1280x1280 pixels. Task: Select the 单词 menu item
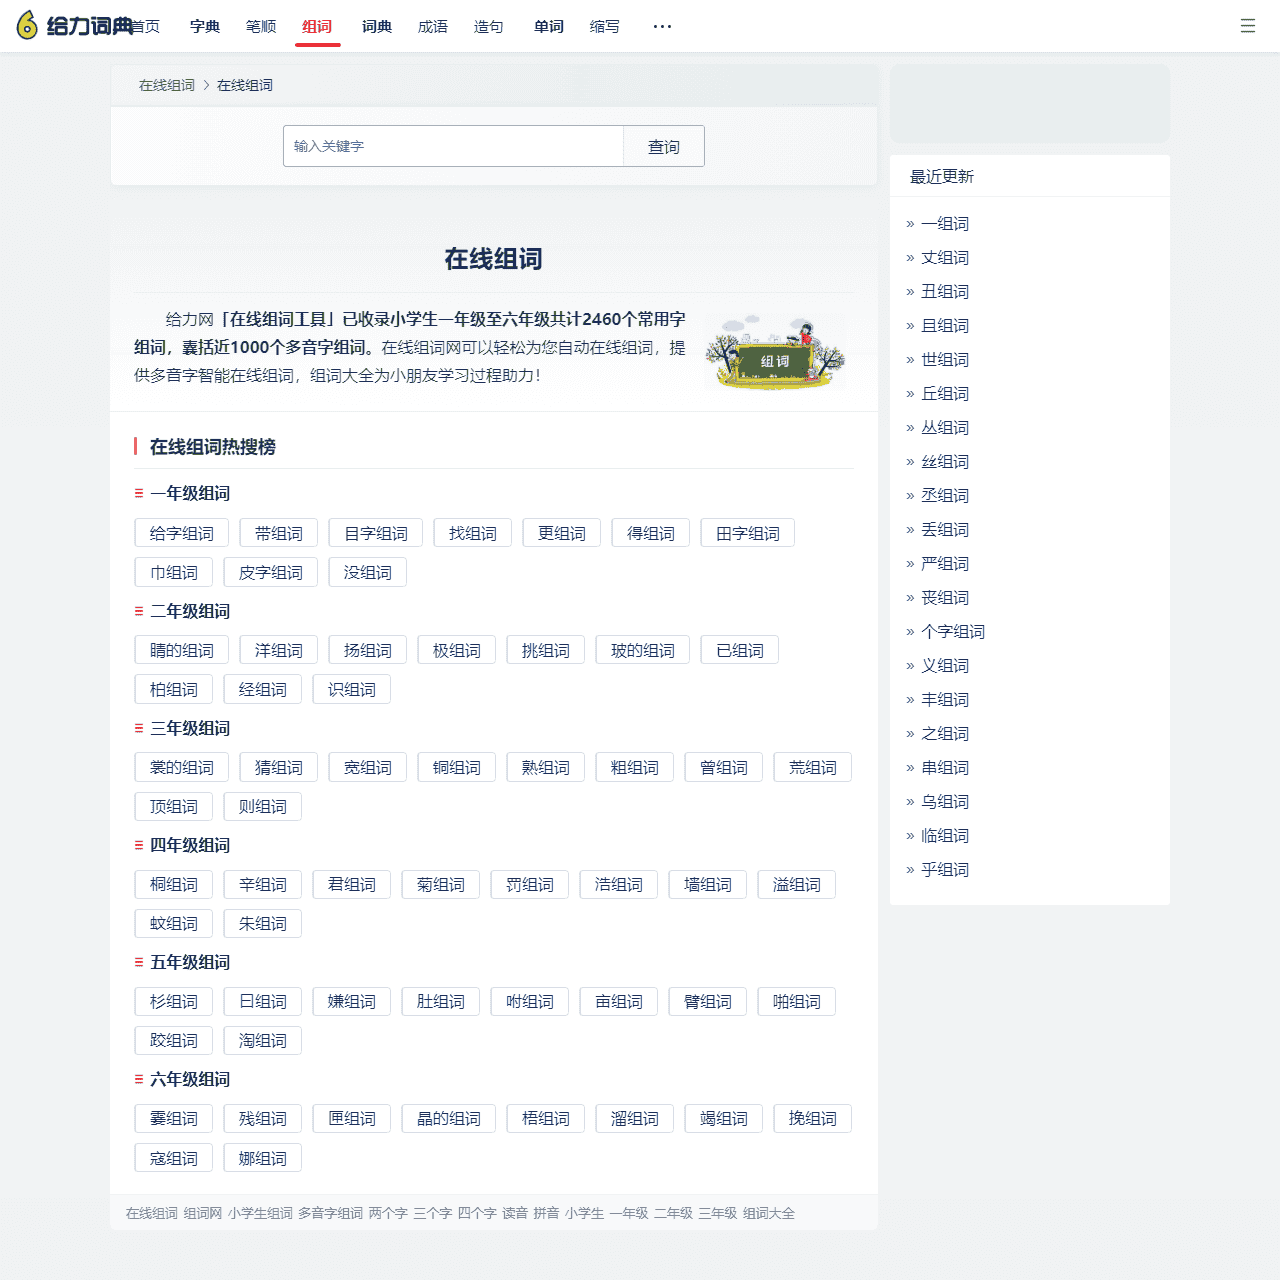(x=548, y=26)
